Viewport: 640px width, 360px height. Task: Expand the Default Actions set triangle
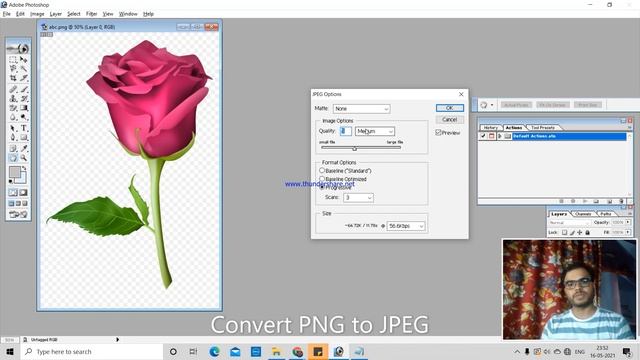click(500, 136)
